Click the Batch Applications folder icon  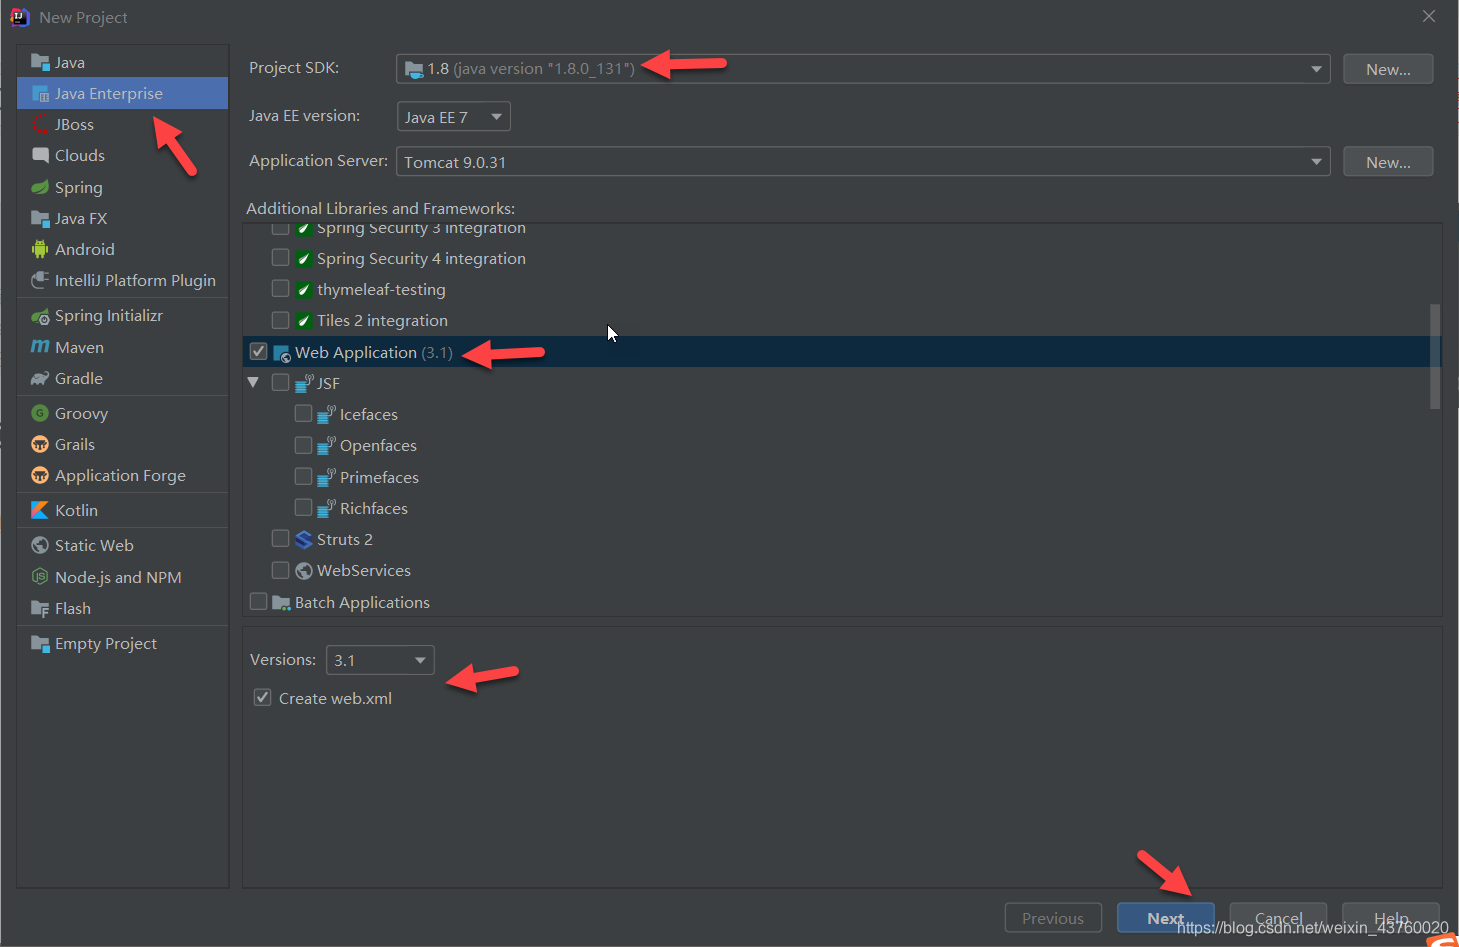pos(282,602)
